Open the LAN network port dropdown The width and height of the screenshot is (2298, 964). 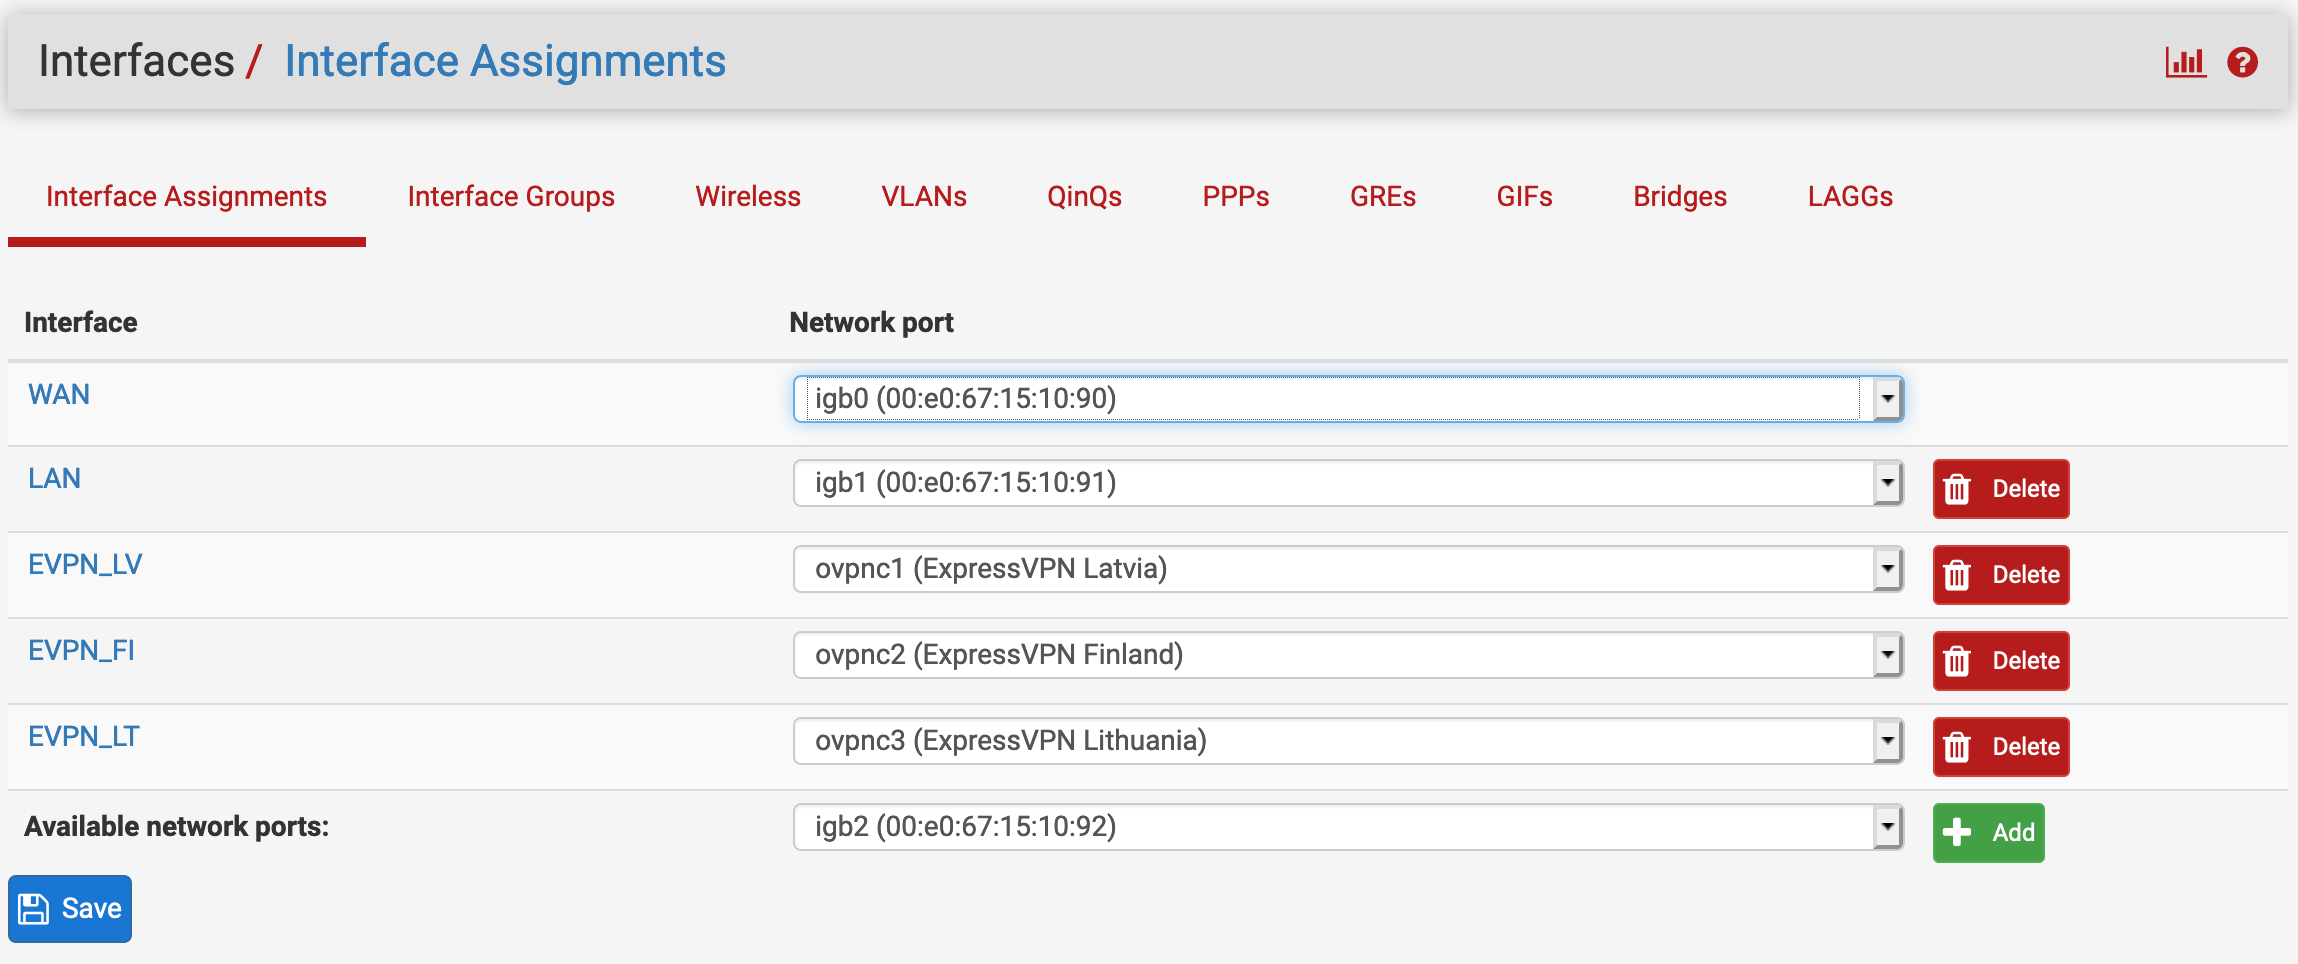click(x=1886, y=483)
